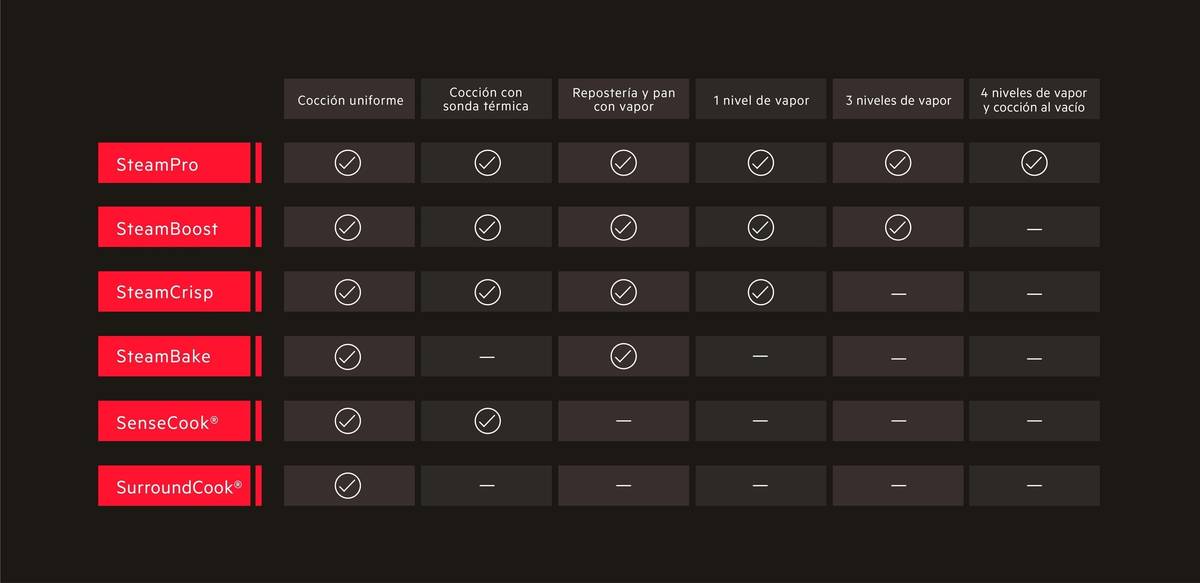
Task: Choose the SteamCrisp red label
Action: 174,292
